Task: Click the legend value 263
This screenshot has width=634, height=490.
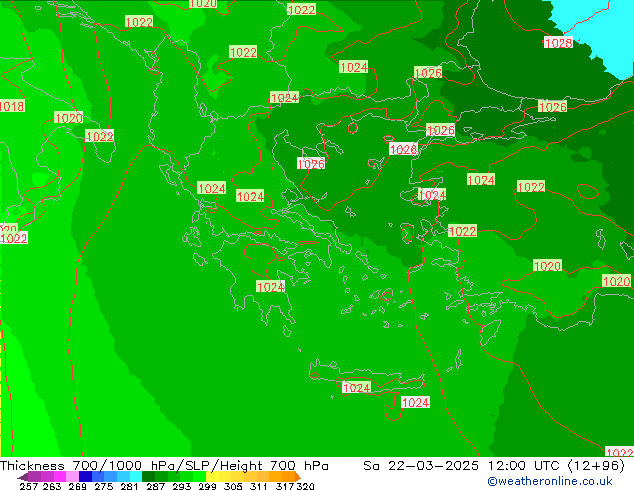Action: click(51, 486)
